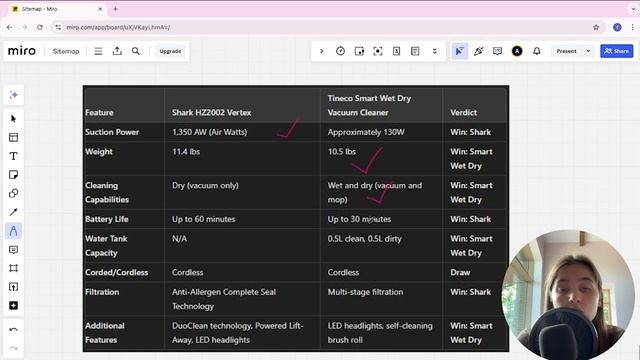
Task: Open the voting tool
Action: click(x=359, y=51)
